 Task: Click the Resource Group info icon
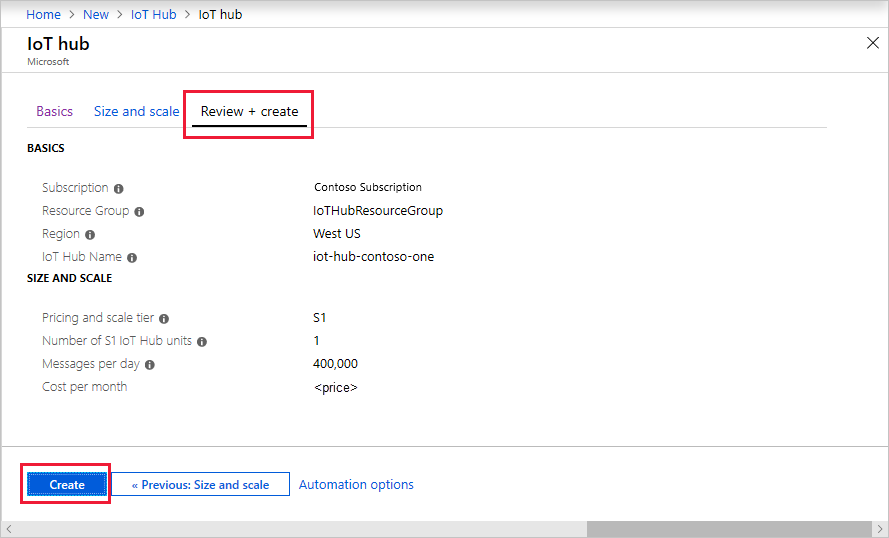[x=139, y=212]
